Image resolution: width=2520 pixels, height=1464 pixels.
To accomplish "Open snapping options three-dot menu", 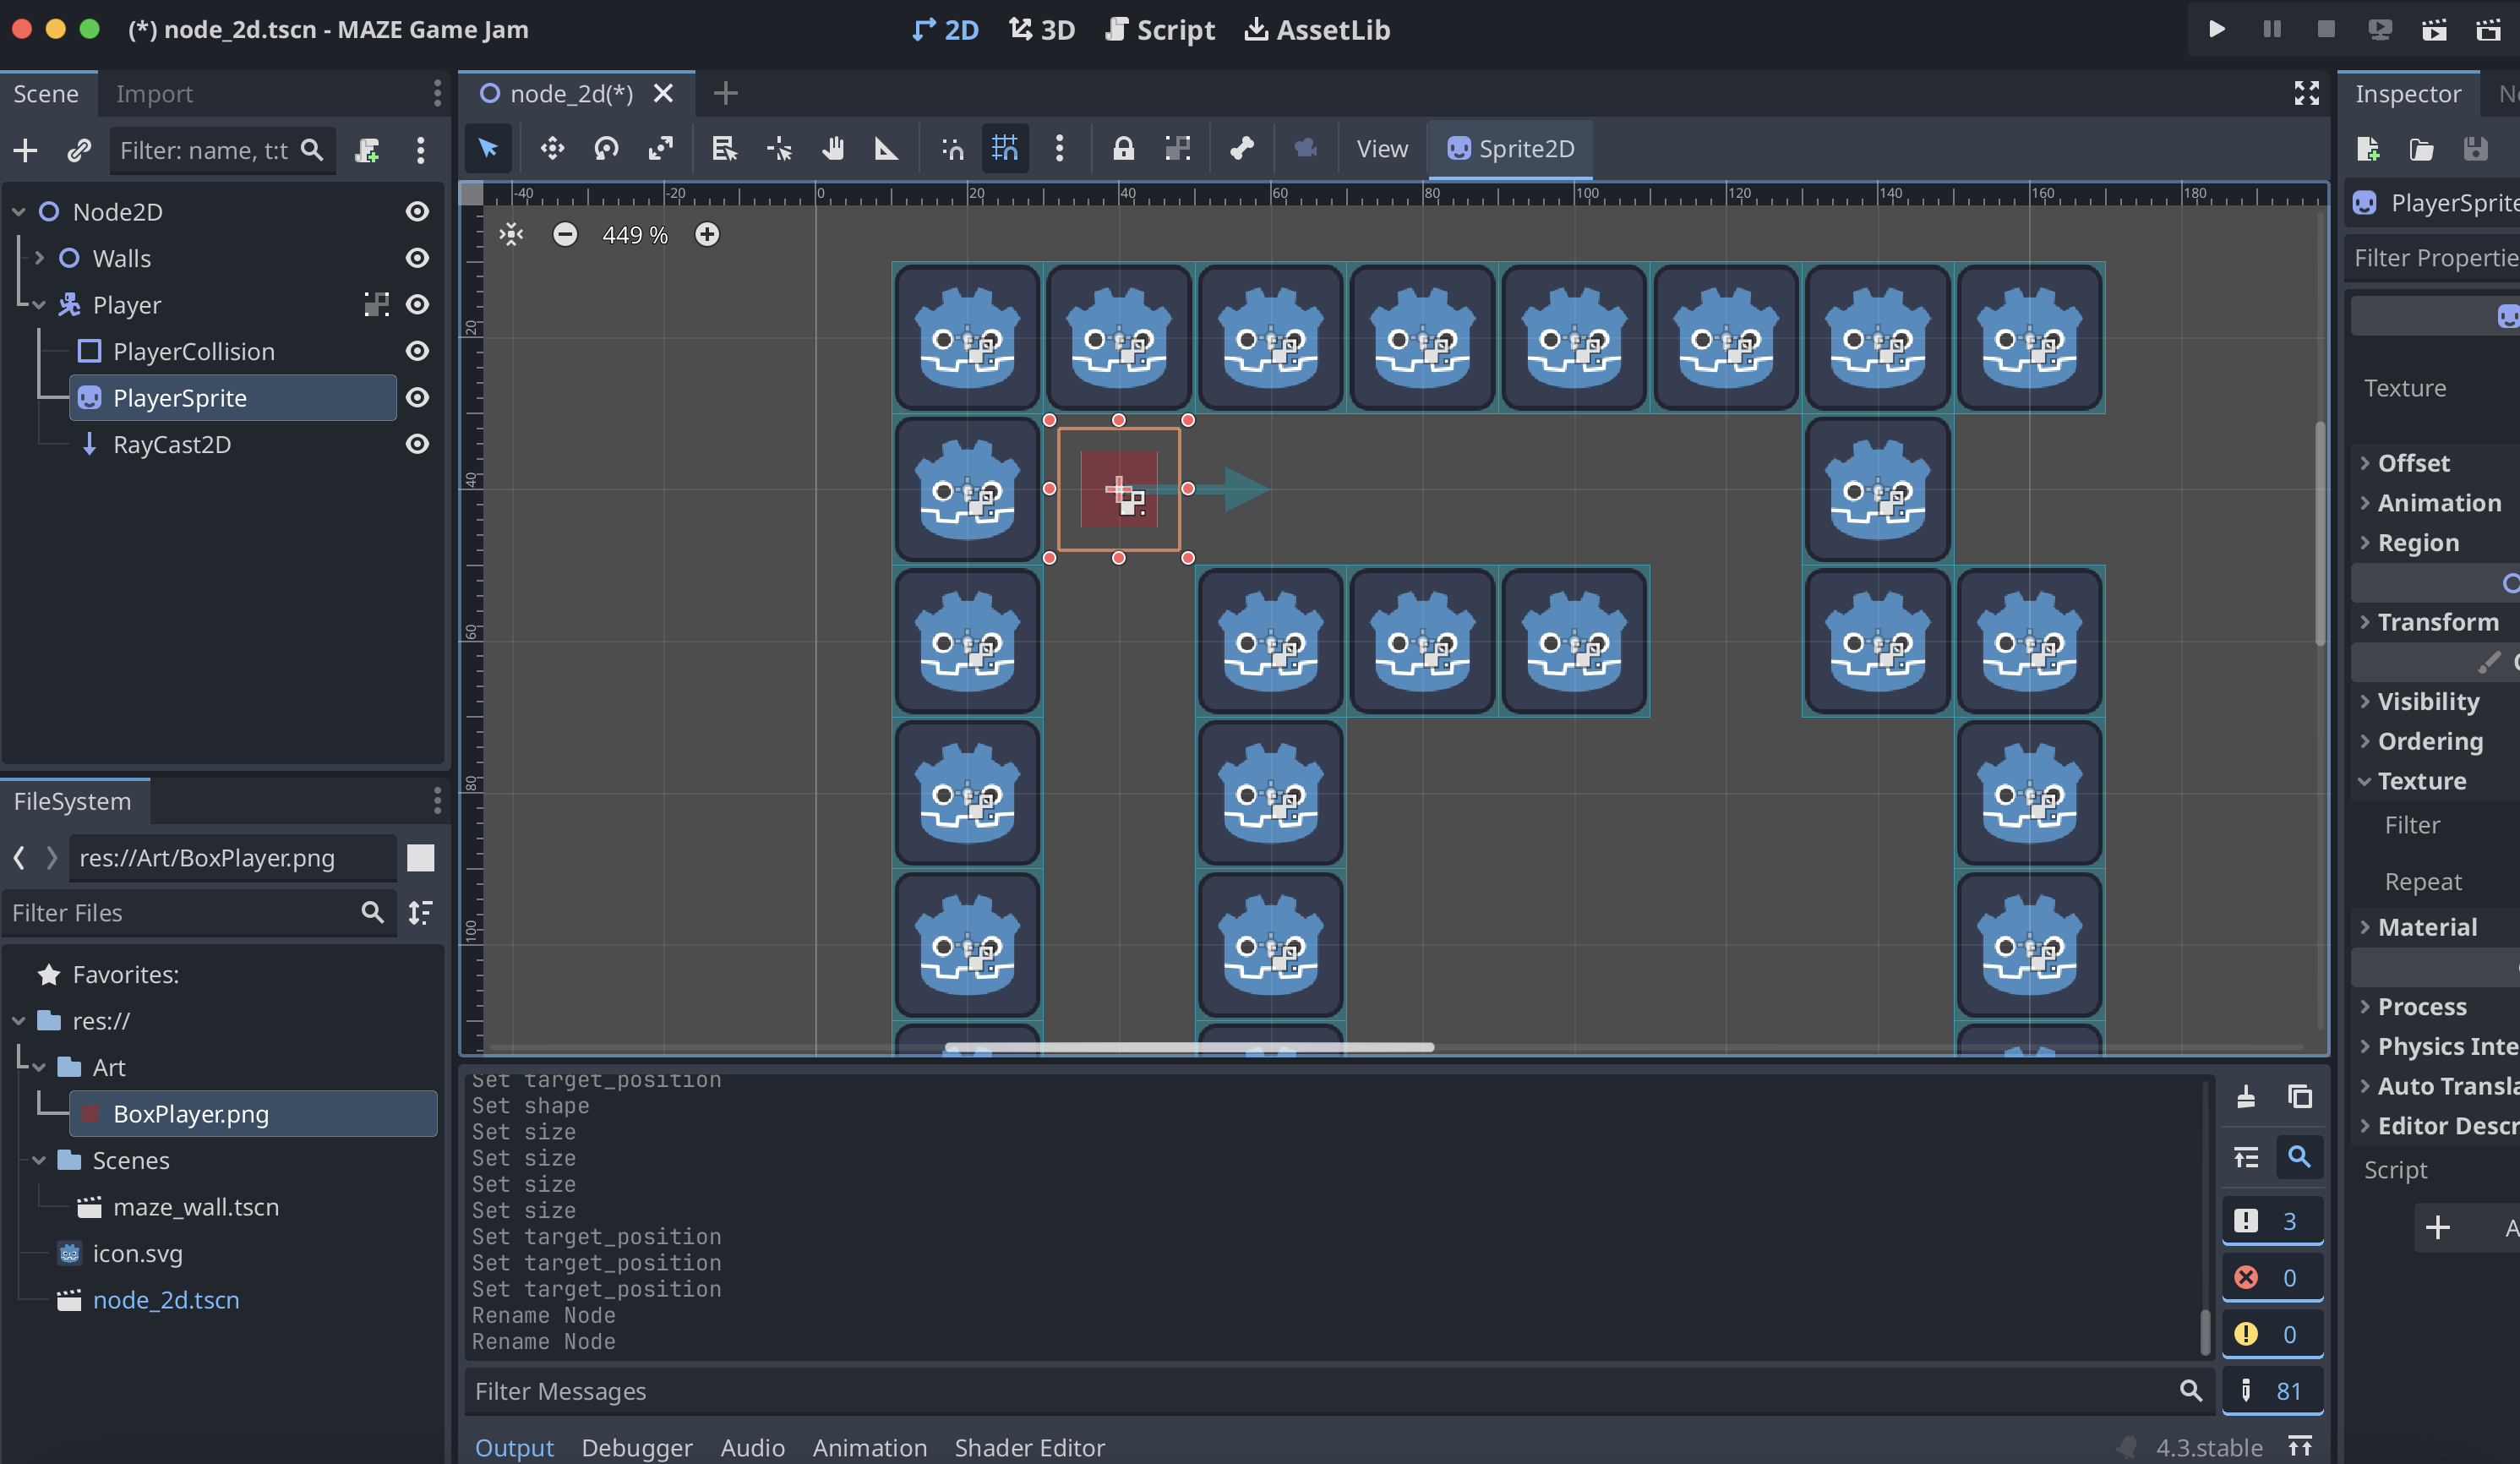I will point(1059,149).
